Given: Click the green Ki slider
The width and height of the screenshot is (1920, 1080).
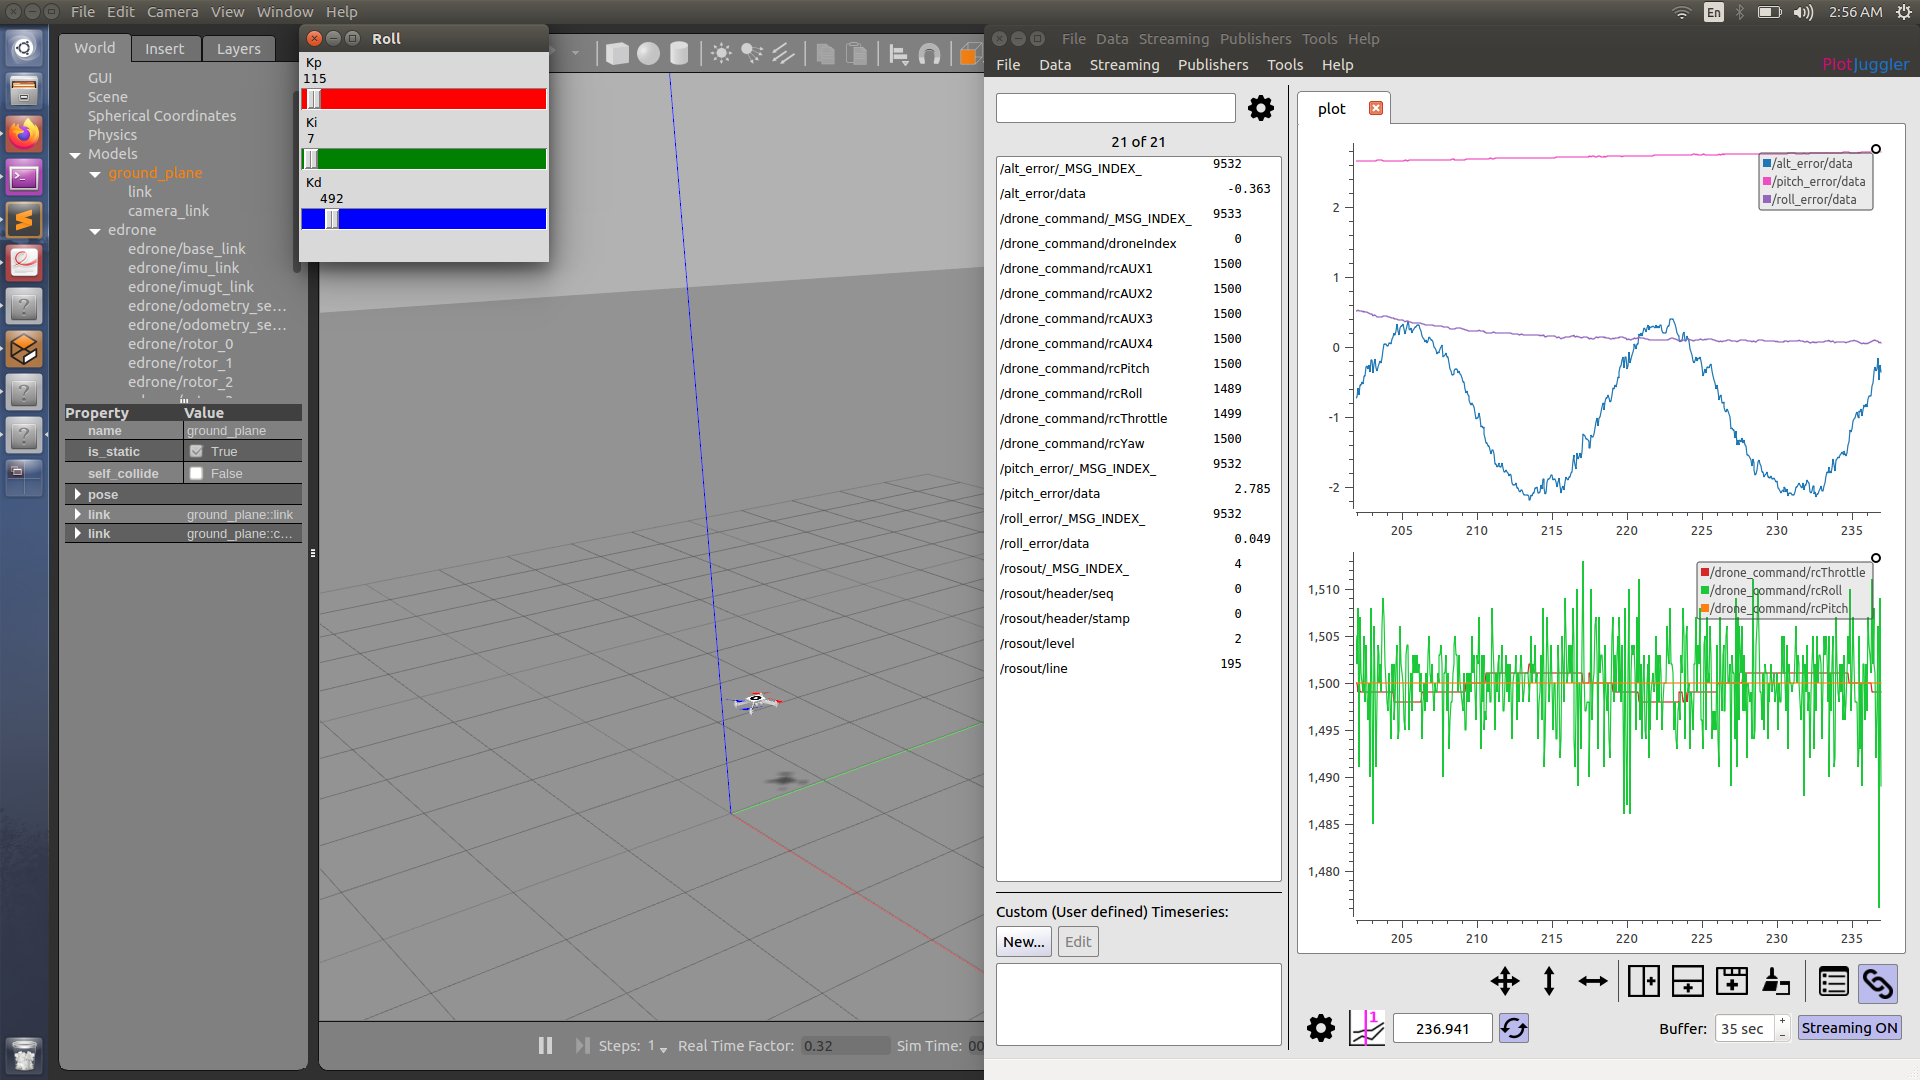Looking at the screenshot, I should [424, 159].
